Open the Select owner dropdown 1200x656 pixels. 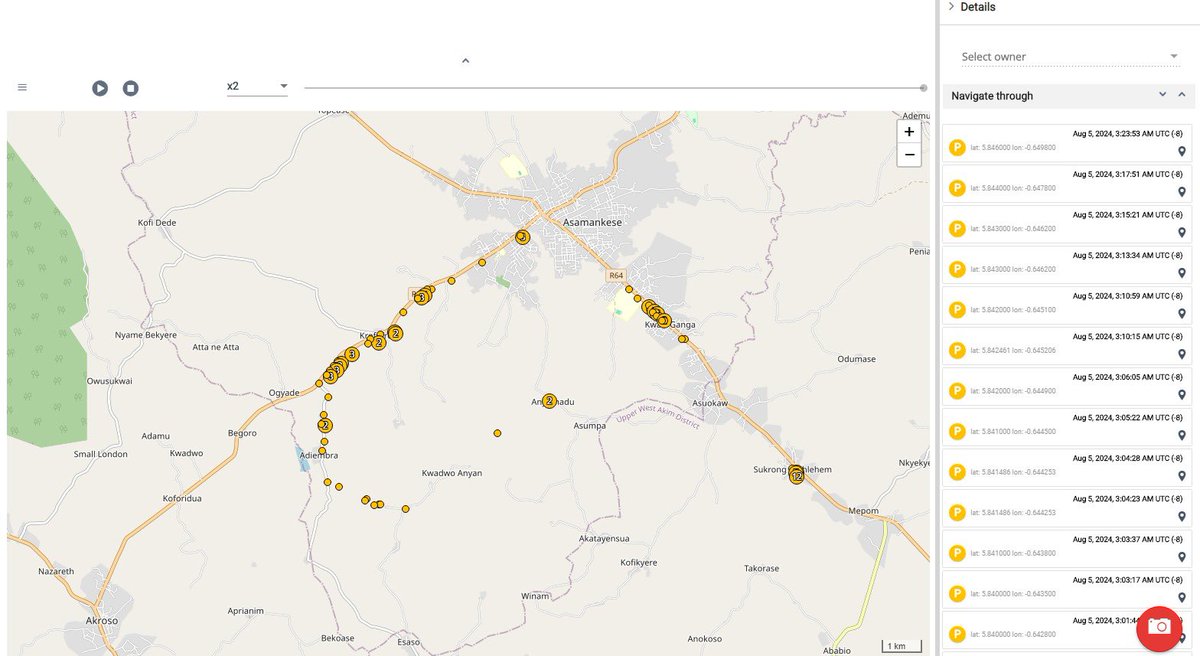point(1070,57)
